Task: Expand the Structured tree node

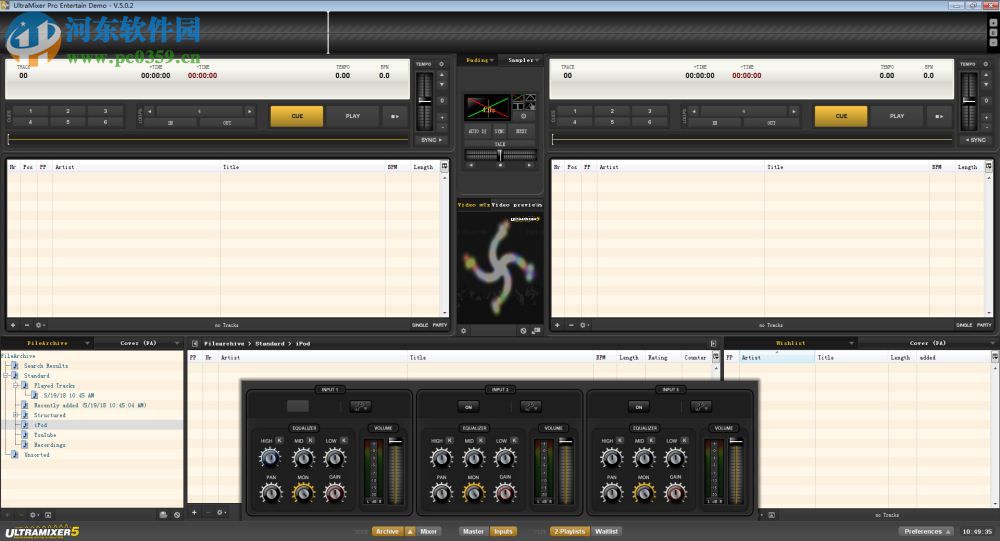Action: coord(16,415)
